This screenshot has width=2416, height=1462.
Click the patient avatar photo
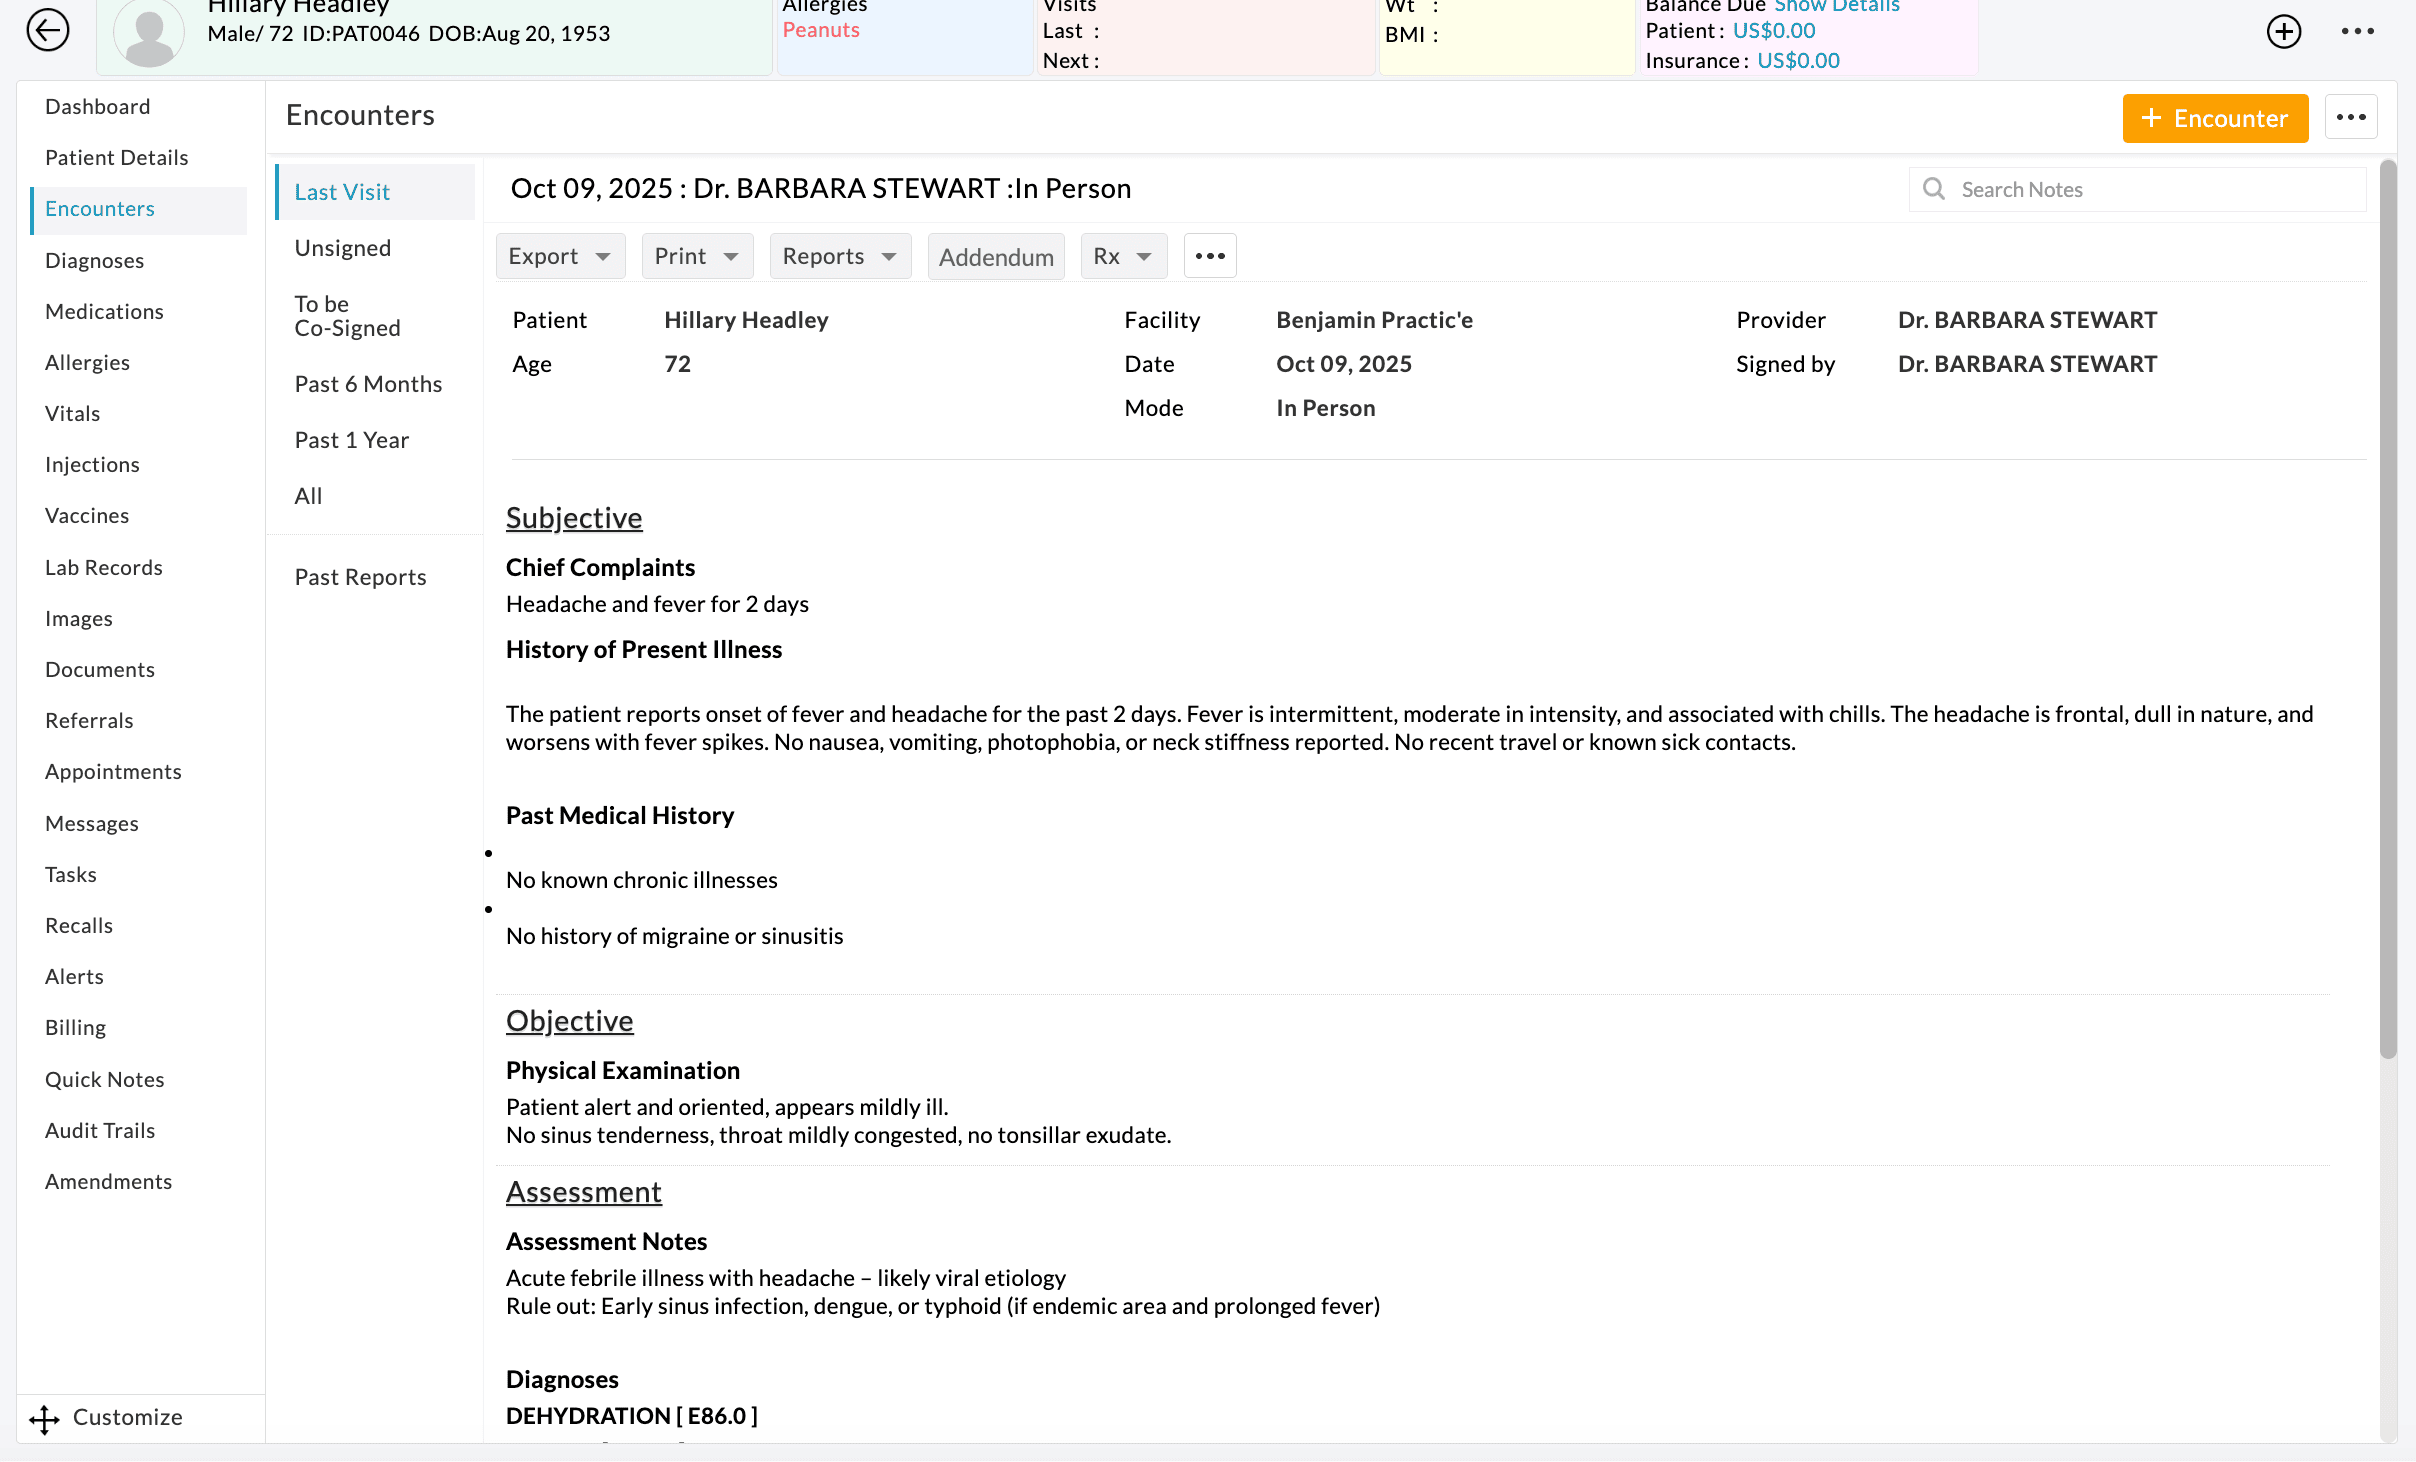[149, 32]
